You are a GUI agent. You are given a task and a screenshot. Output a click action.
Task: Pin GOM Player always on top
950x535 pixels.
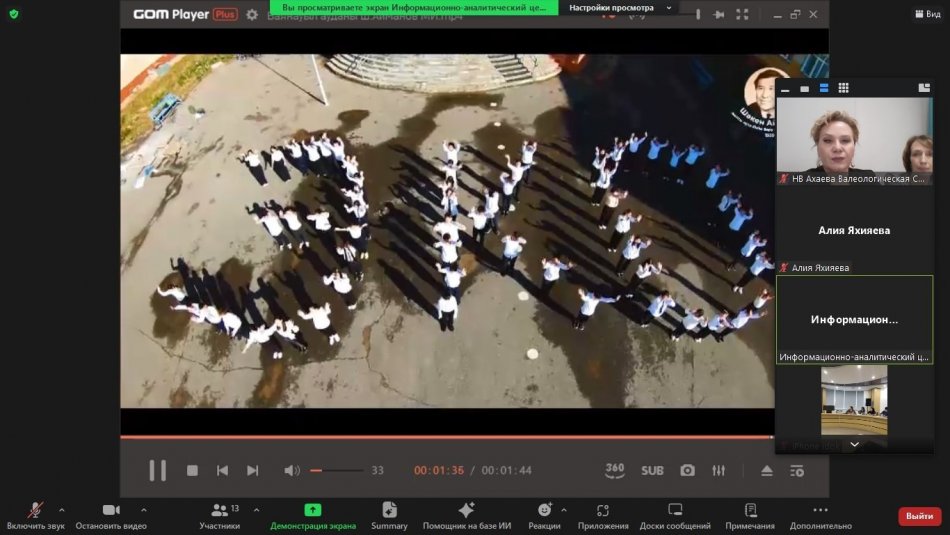(719, 15)
